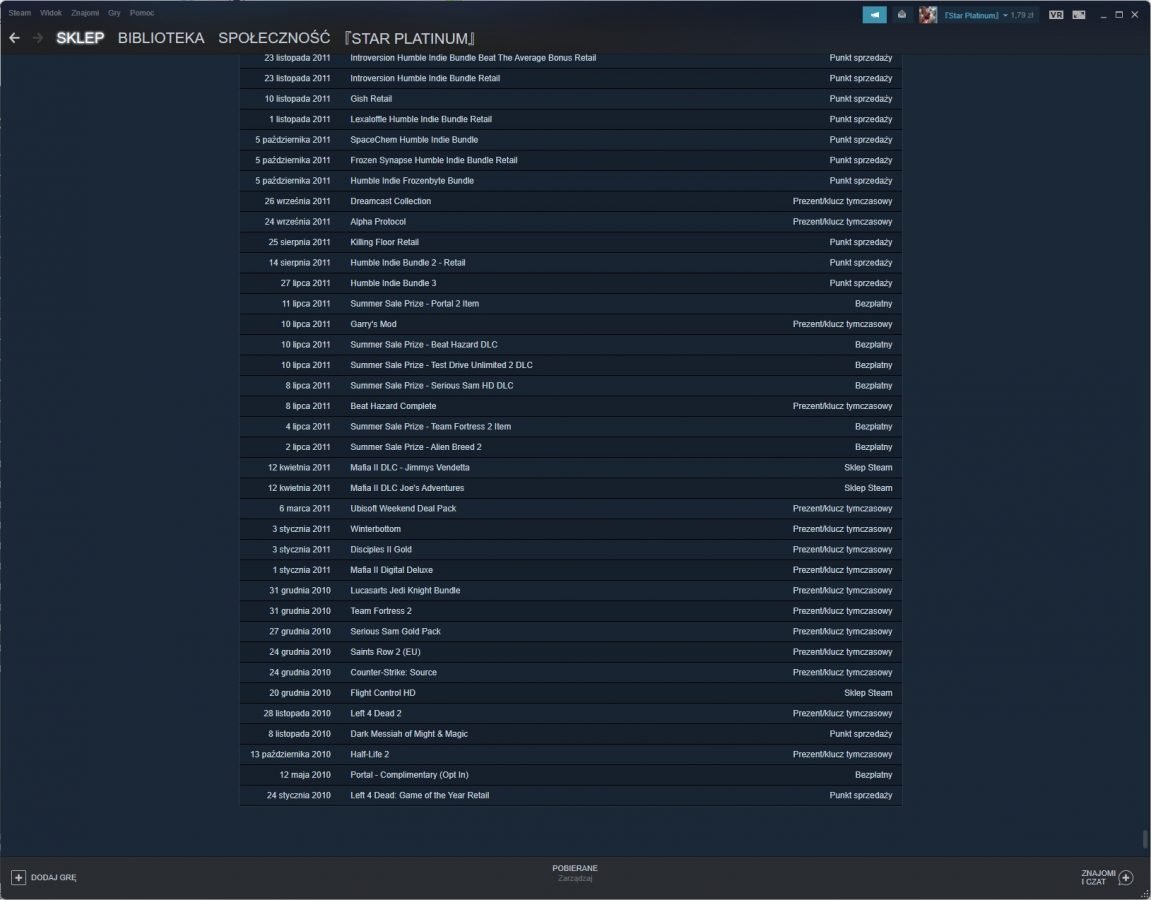
Task: Open the Widok menu
Action: click(x=51, y=13)
